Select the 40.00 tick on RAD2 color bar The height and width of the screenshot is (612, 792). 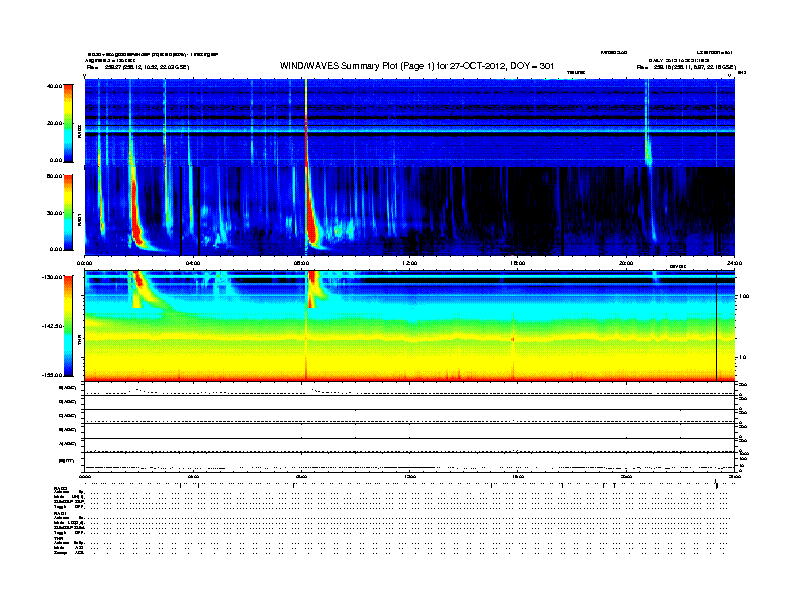[x=54, y=86]
